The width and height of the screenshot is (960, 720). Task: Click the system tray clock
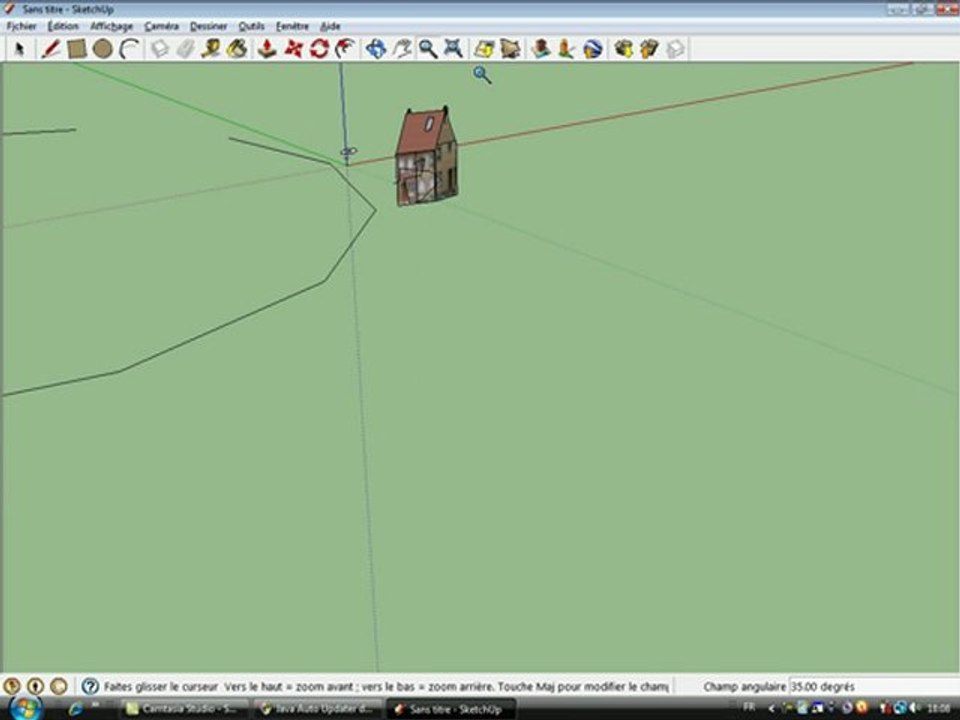(939, 708)
